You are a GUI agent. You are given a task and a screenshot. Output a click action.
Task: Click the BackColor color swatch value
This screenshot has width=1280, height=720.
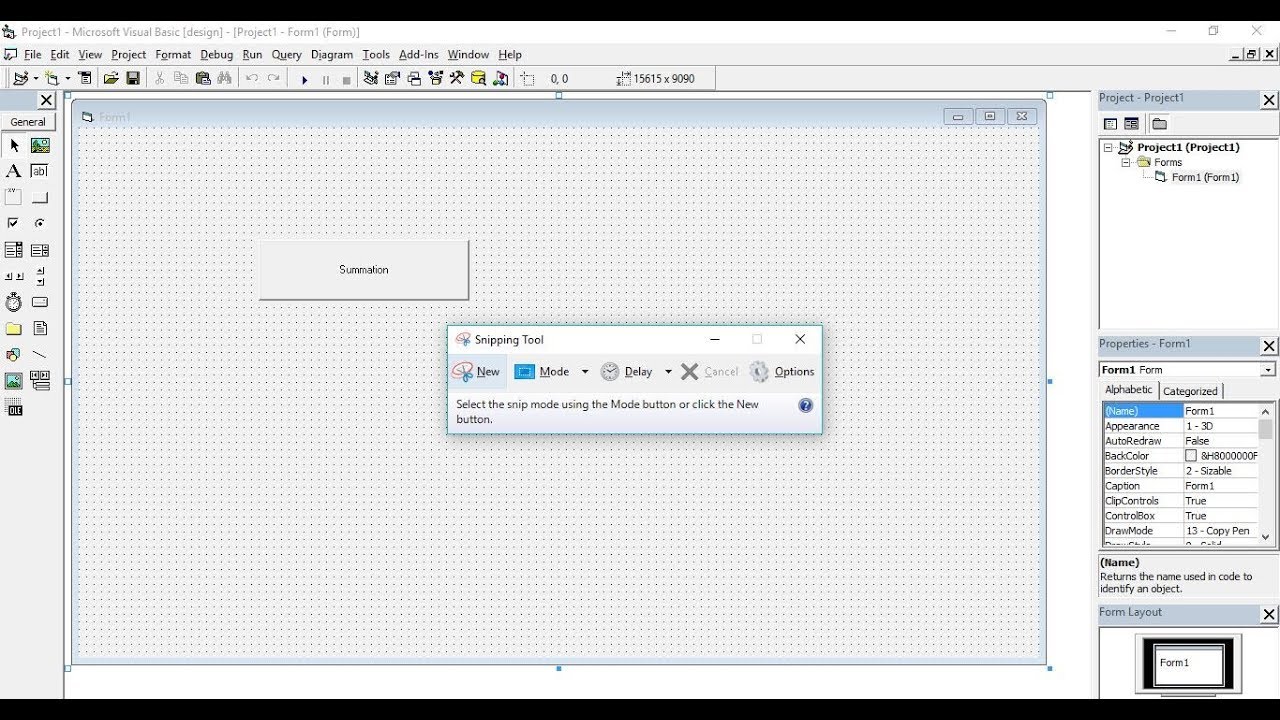pyautogui.click(x=1191, y=456)
